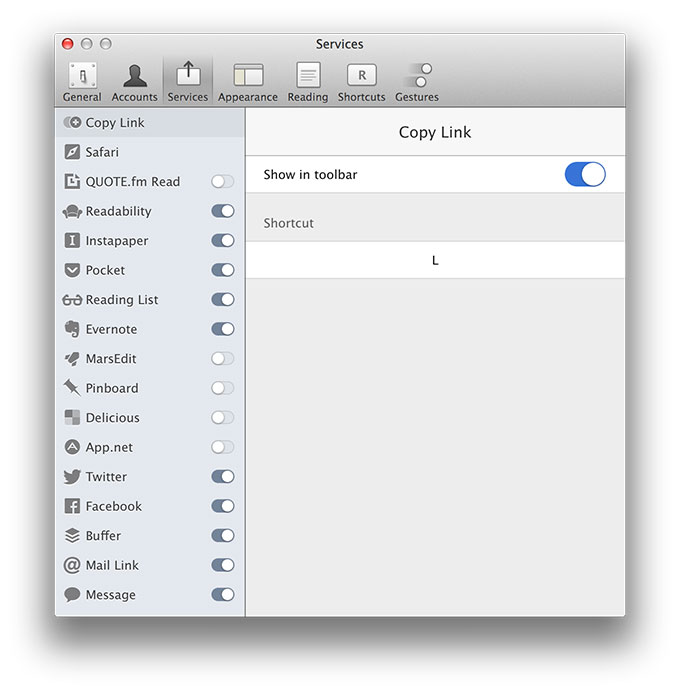Click the MarsEdit rocket icon
680x692 pixels.
point(72,359)
